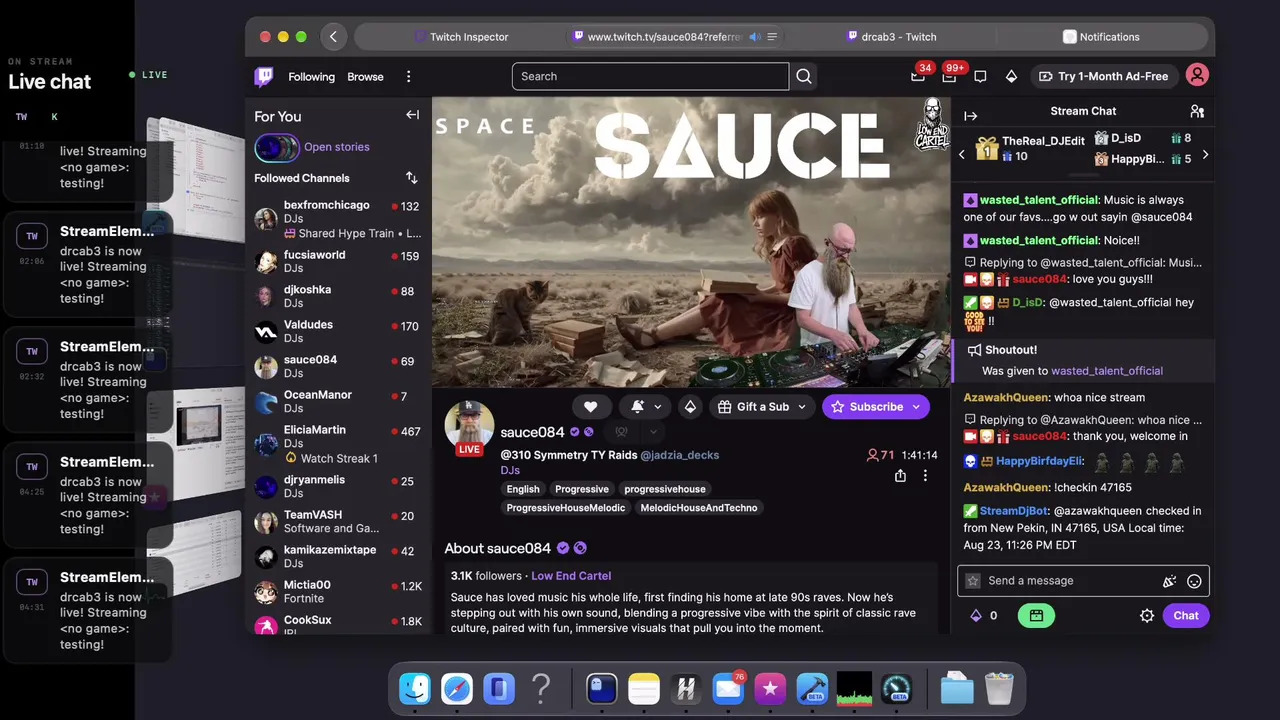The image size is (1280, 720).
Task: Open the Twitch home logo
Action: coord(264,76)
